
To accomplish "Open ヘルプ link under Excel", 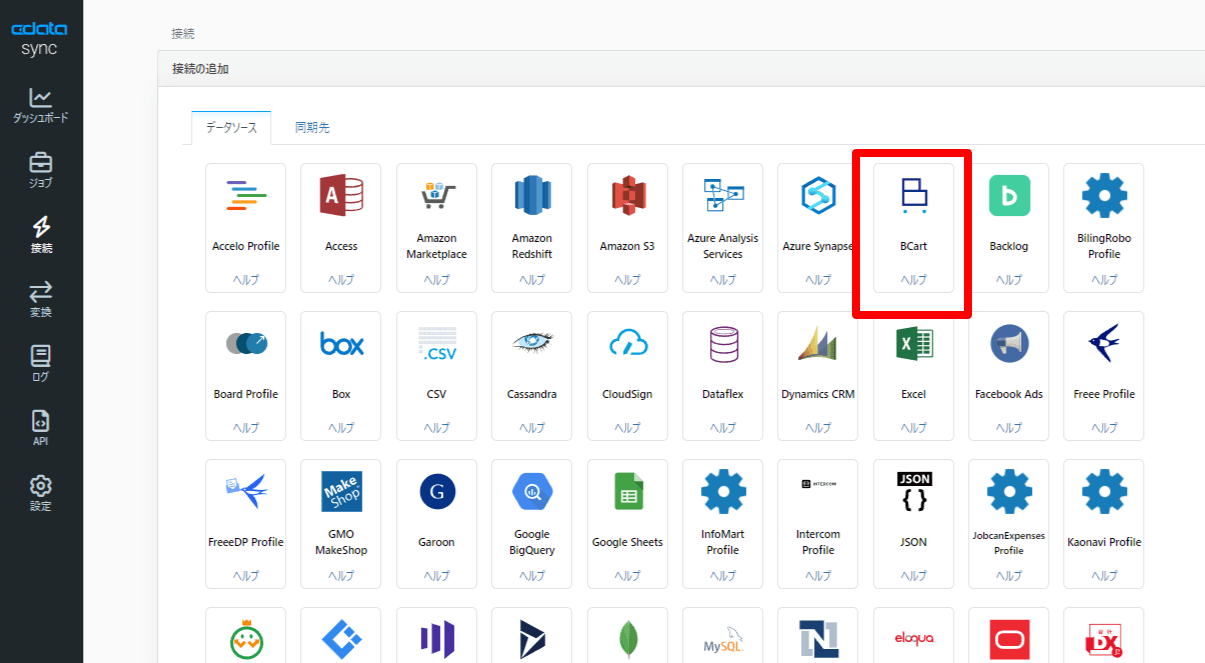I will (914, 428).
